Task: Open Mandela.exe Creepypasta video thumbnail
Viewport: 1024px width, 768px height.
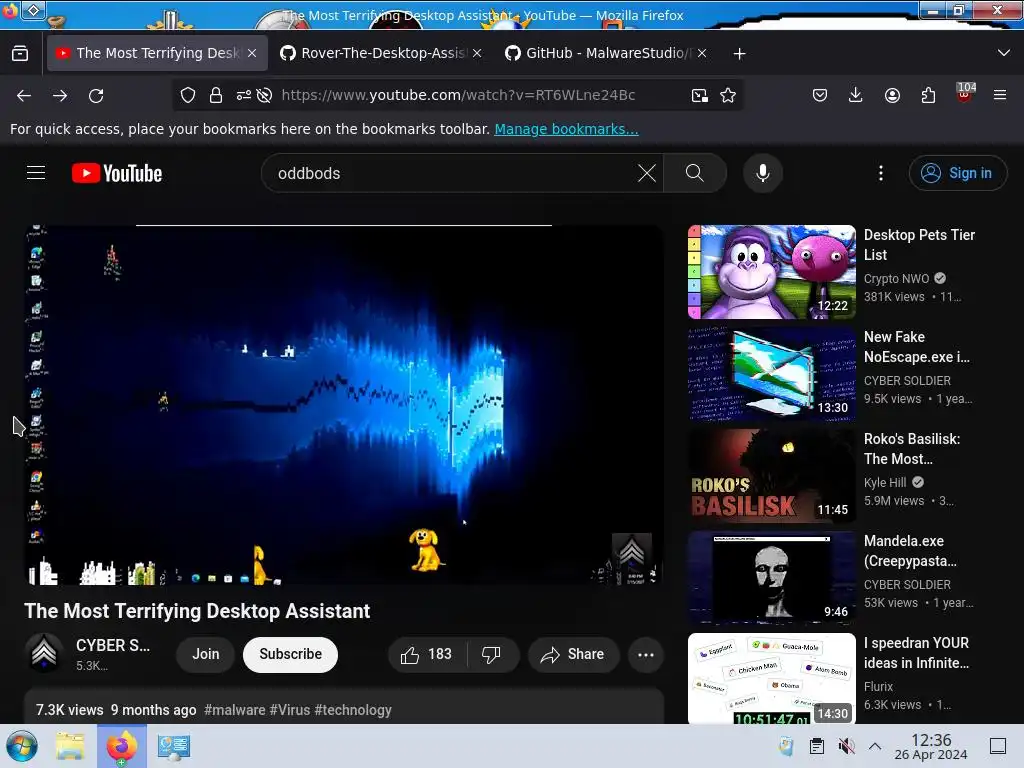Action: pyautogui.click(x=771, y=577)
